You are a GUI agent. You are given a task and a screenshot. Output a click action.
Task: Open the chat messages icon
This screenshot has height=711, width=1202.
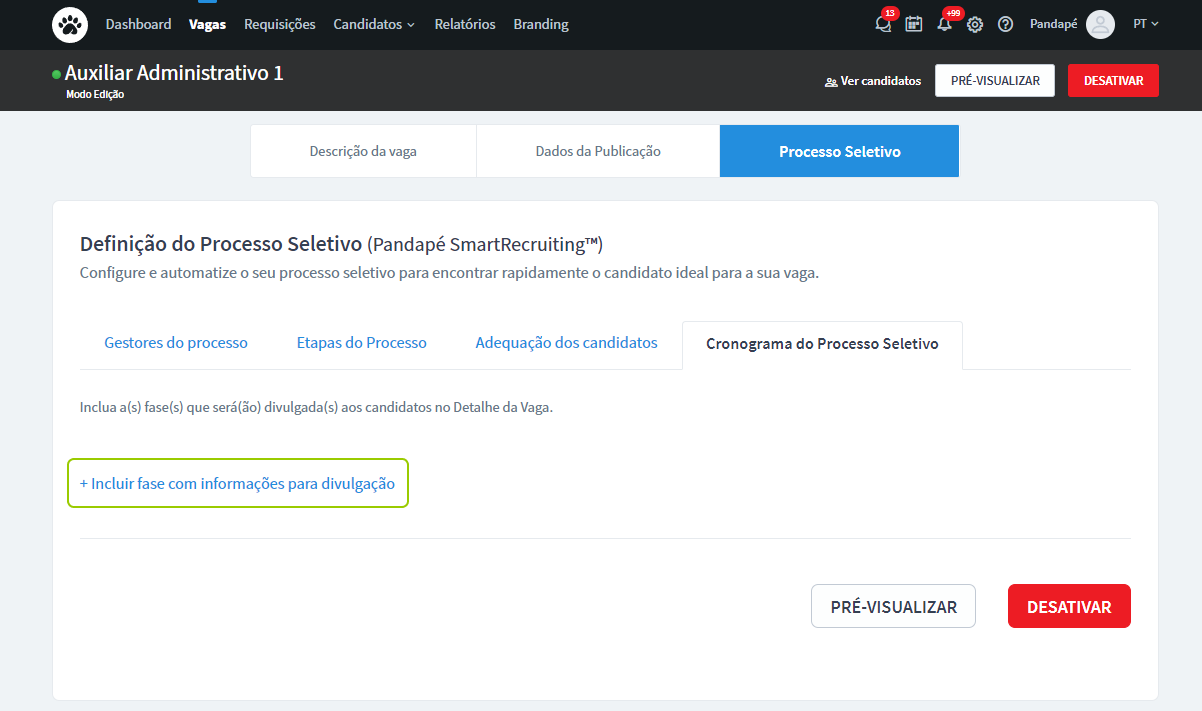click(x=882, y=24)
